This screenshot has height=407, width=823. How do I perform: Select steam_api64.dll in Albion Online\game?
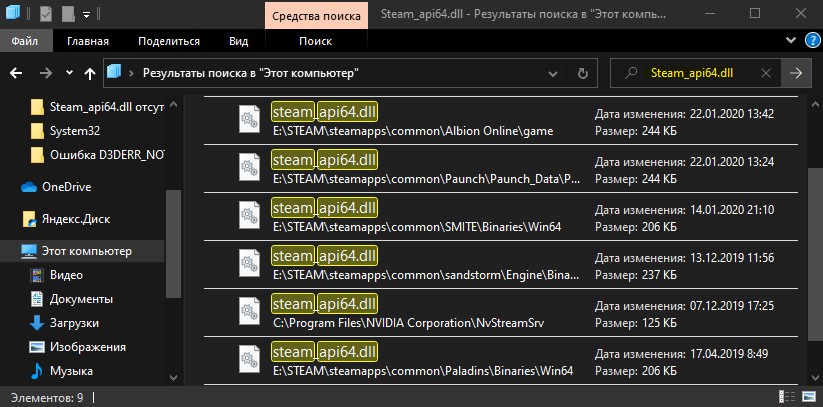(500, 121)
